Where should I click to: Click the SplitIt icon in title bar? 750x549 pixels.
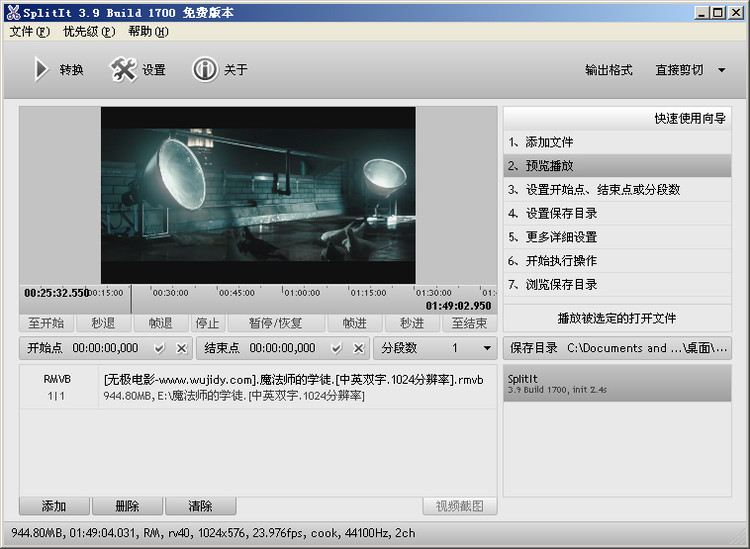click(13, 12)
